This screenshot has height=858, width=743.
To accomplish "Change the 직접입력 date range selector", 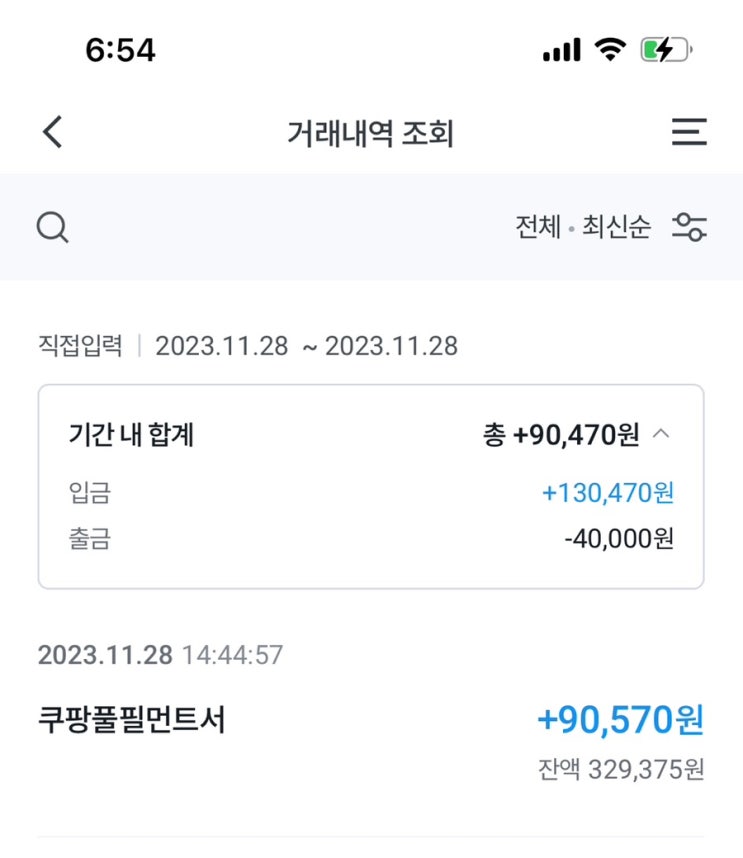I will 247,346.
